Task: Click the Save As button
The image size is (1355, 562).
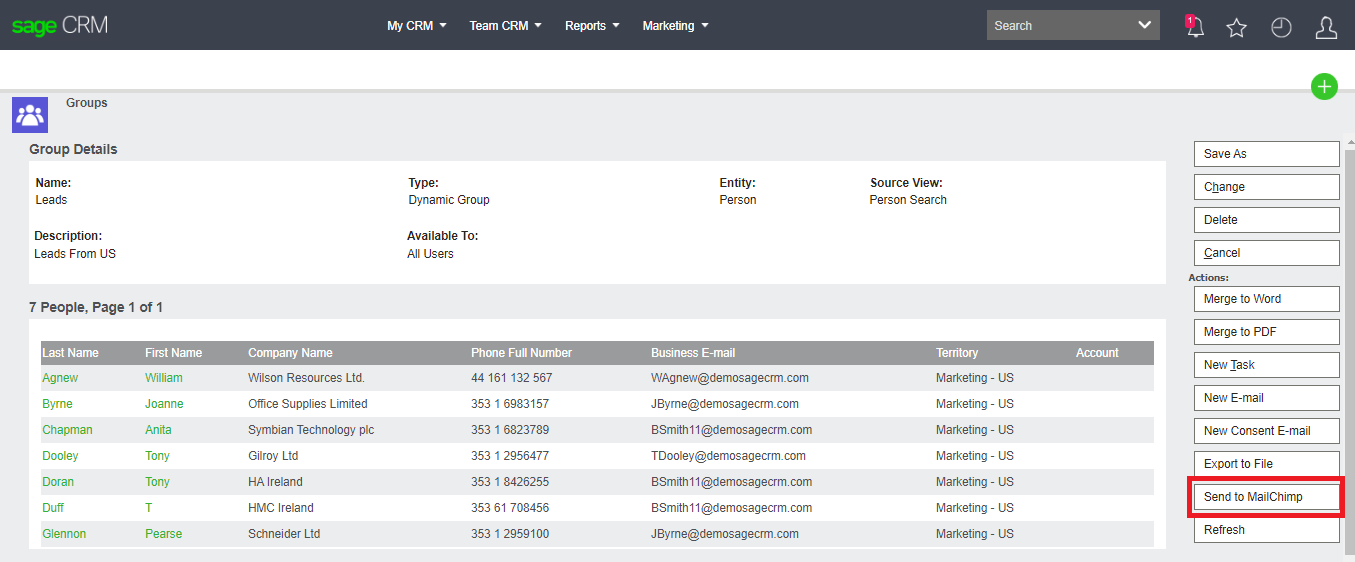Action: pyautogui.click(x=1266, y=154)
